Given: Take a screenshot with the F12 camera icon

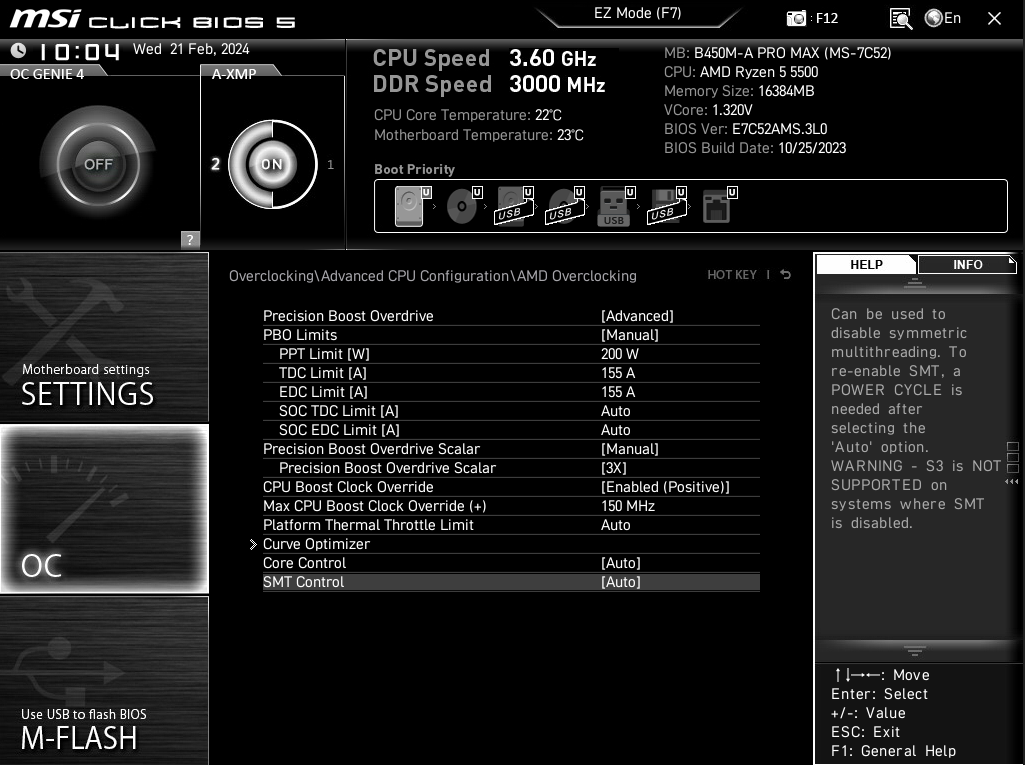Looking at the screenshot, I should pos(796,18).
